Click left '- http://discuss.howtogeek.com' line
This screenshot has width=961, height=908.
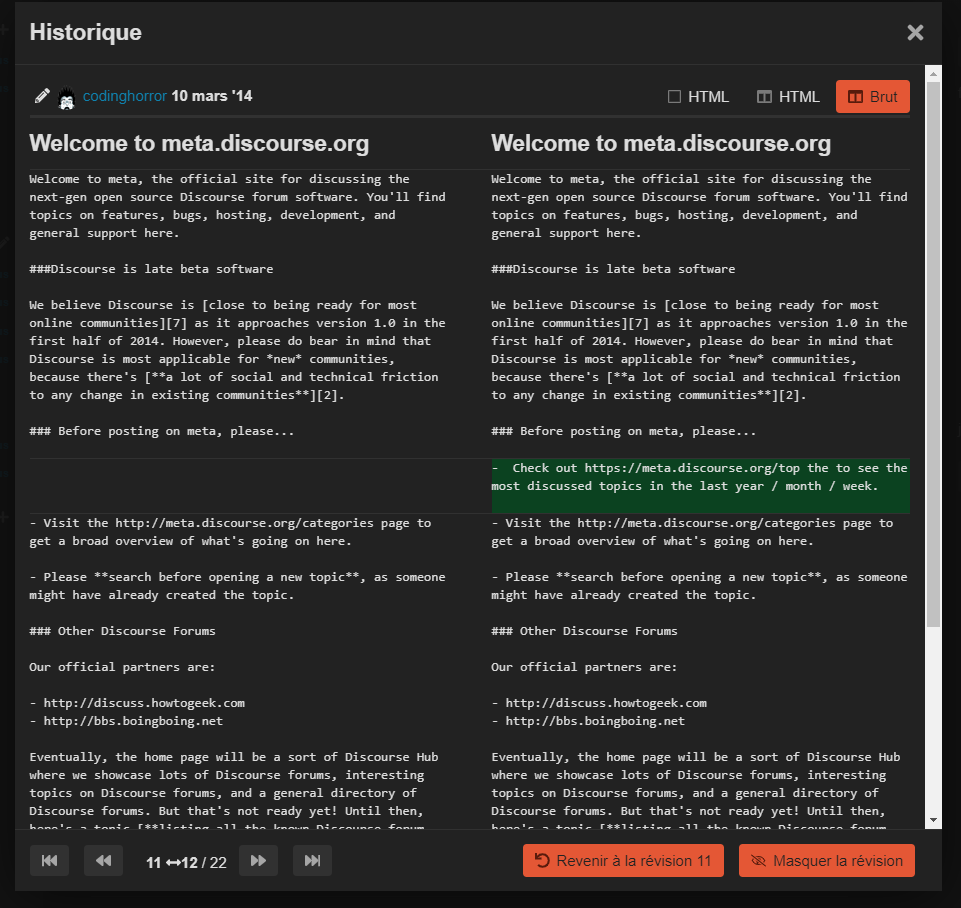click(x=137, y=703)
